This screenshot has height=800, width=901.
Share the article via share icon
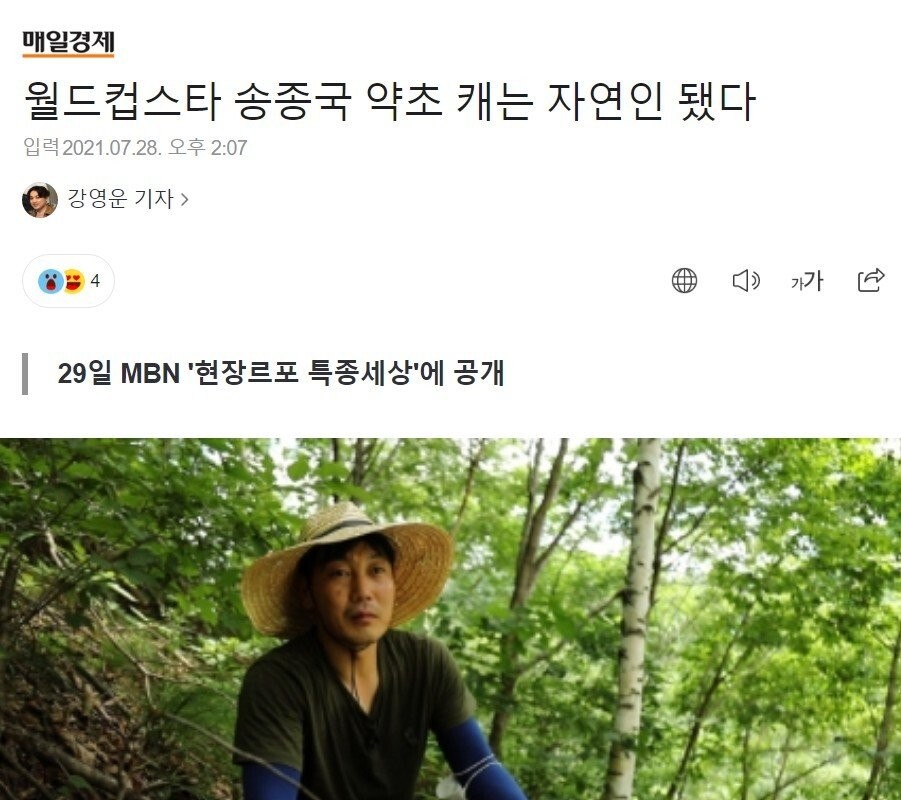click(x=871, y=280)
